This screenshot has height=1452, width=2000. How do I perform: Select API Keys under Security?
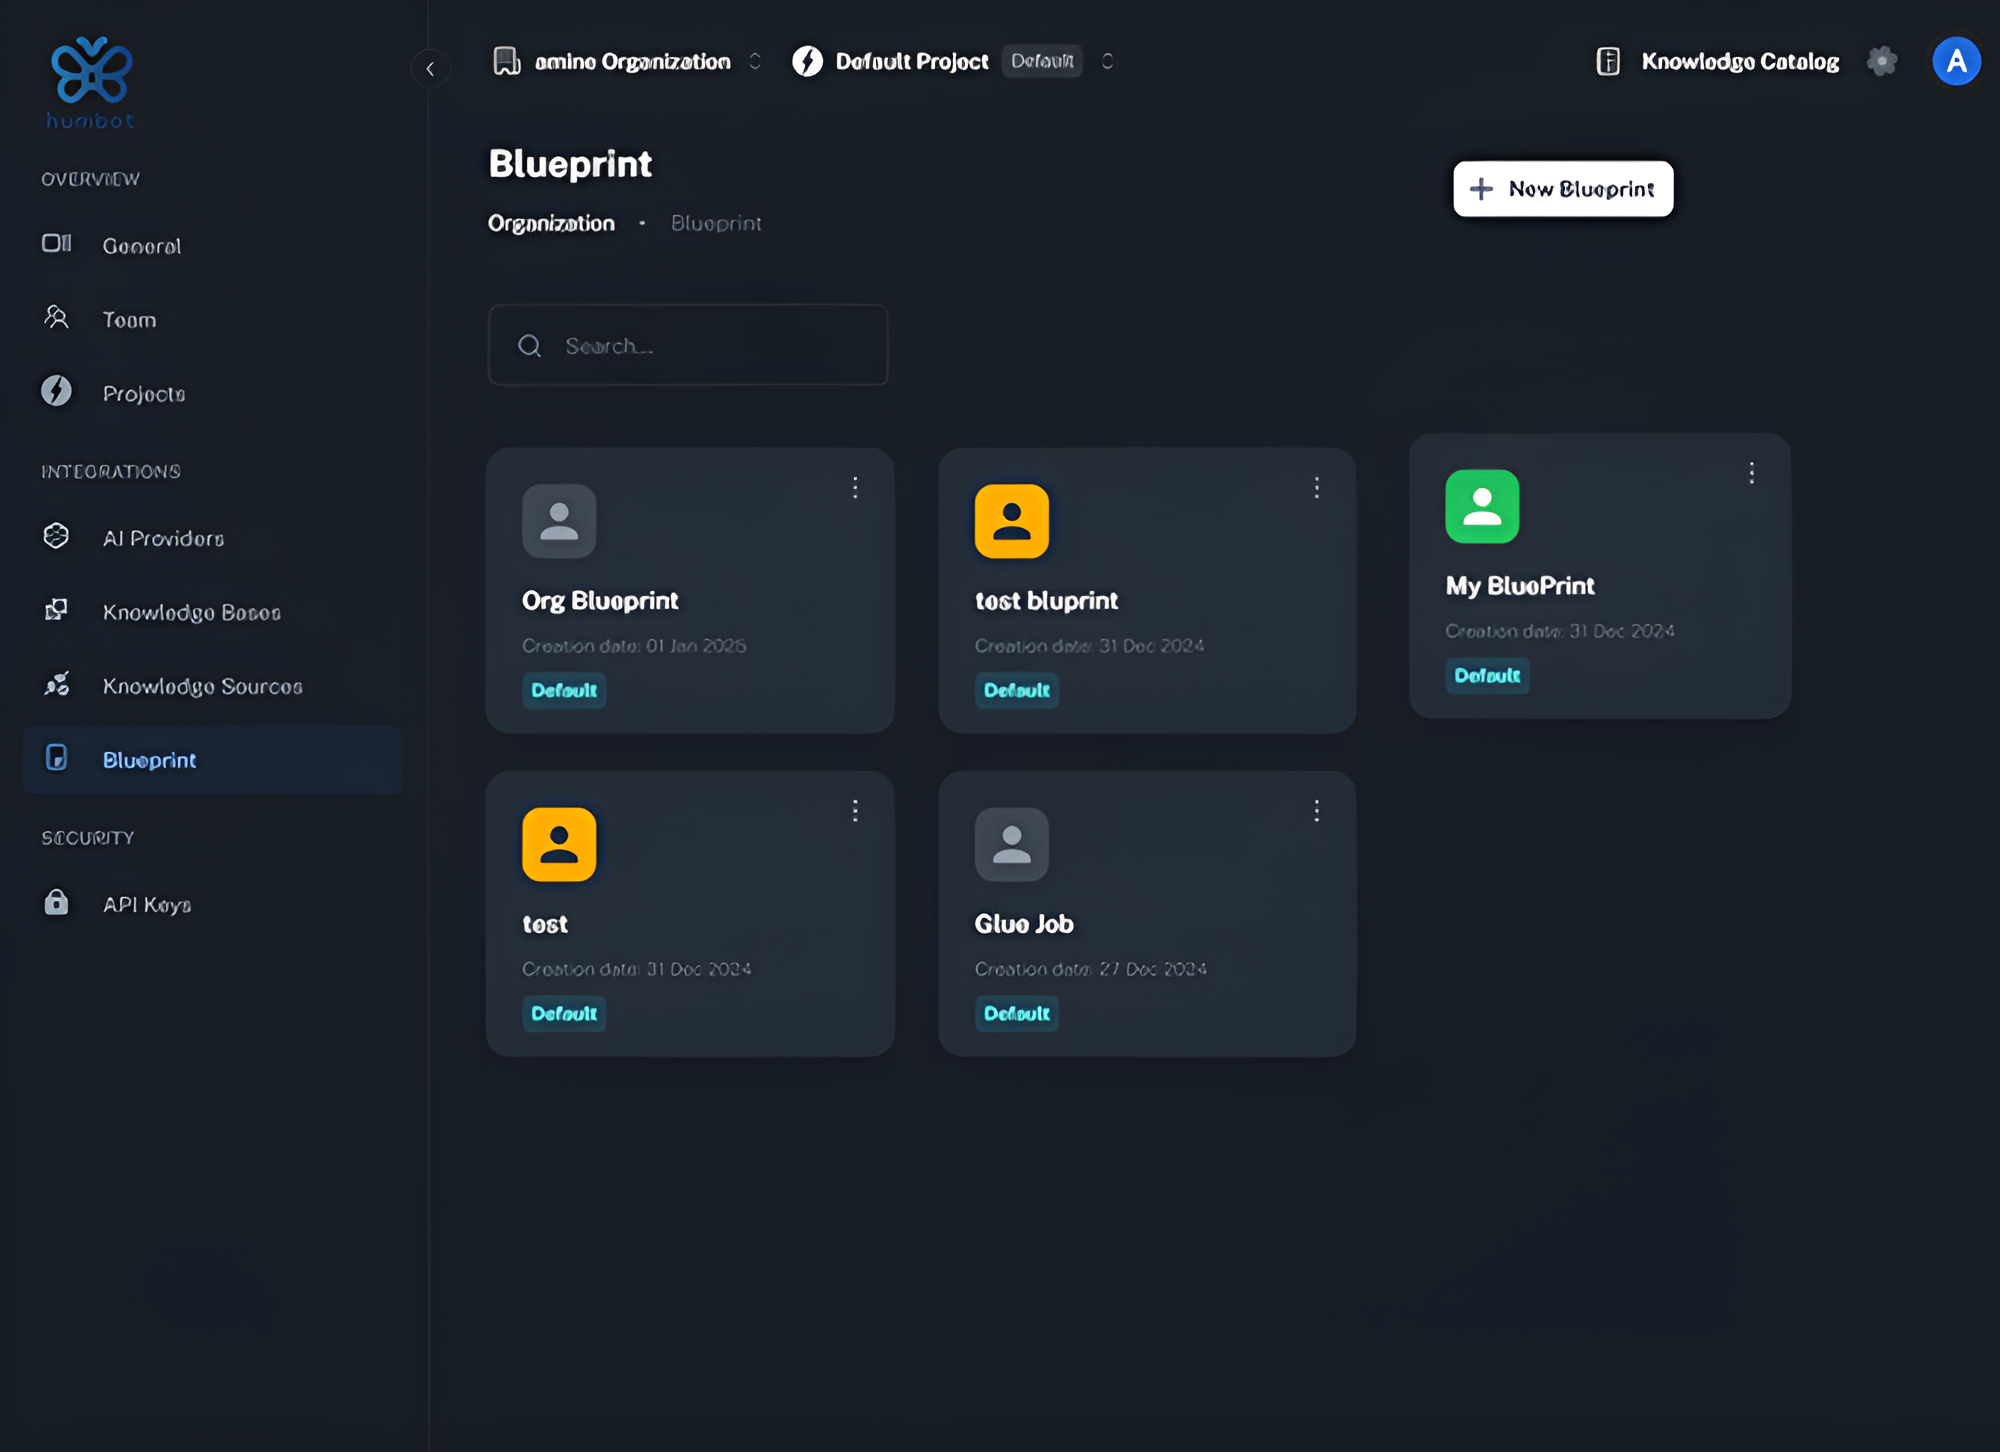(x=147, y=904)
